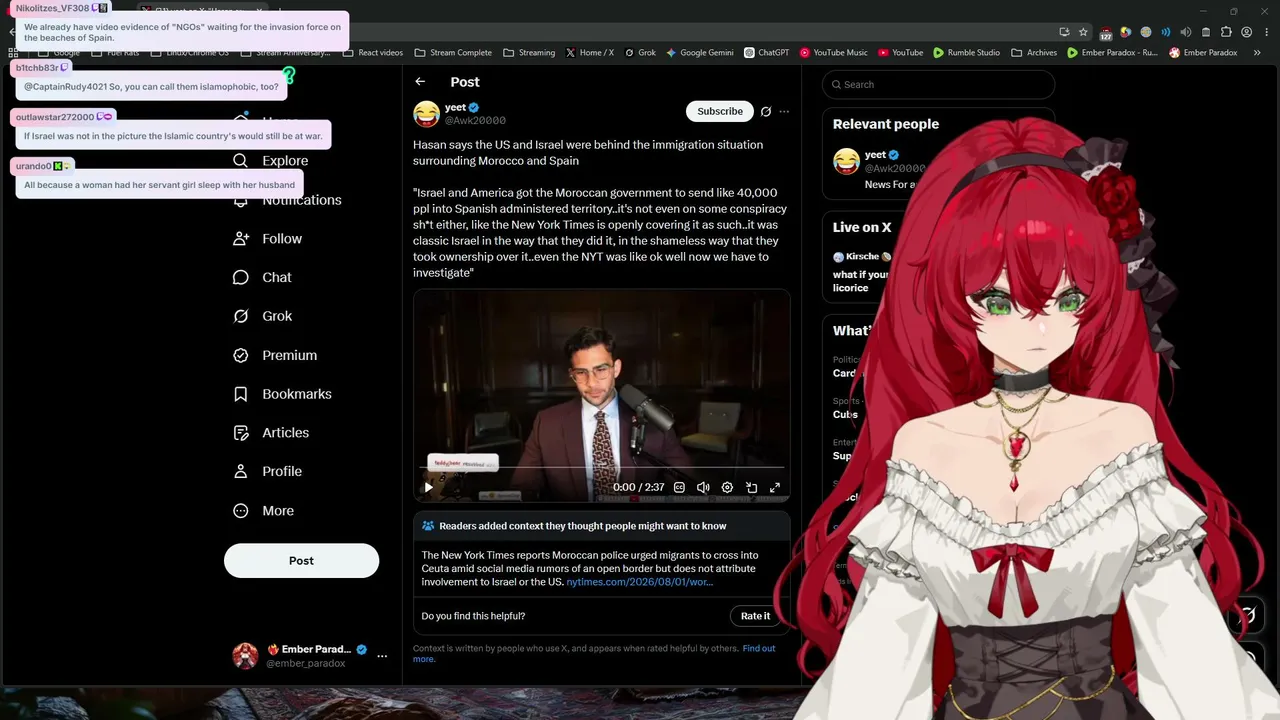Click the 'Live on X' heading
The image size is (1280, 720).
click(x=862, y=227)
